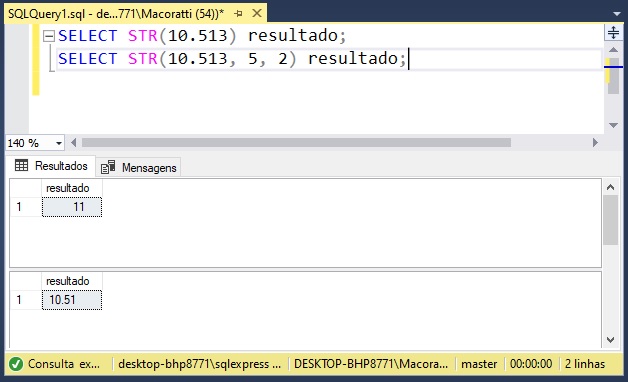Viewport: 628px width, 382px height.
Task: Open the active documents dropdown arrow
Action: pyautogui.click(x=617, y=14)
